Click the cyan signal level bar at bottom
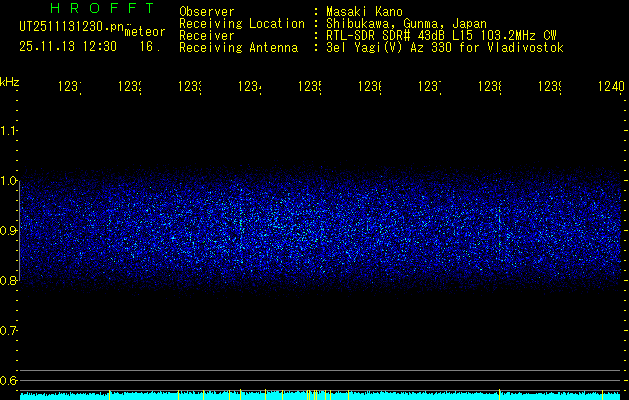629x400 pixels. click(320, 396)
